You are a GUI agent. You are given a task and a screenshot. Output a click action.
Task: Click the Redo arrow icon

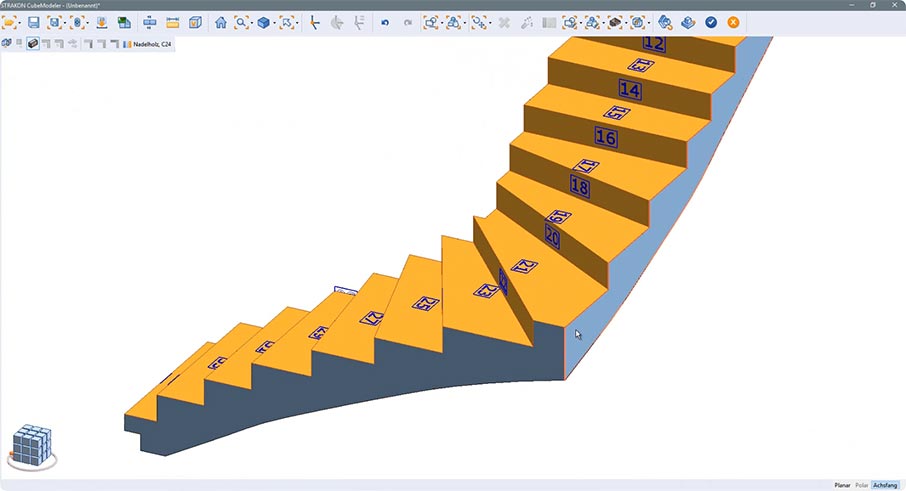(x=407, y=22)
